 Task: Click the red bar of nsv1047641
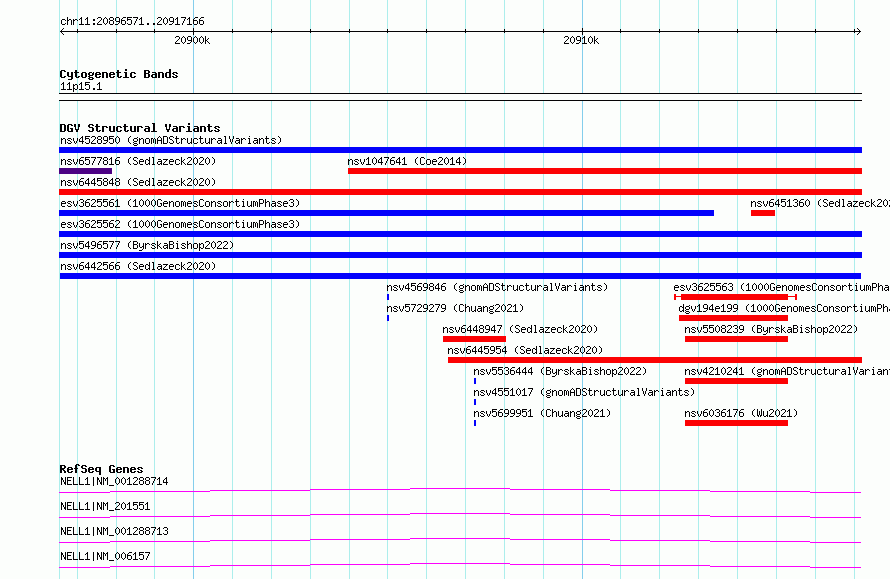coord(604,171)
